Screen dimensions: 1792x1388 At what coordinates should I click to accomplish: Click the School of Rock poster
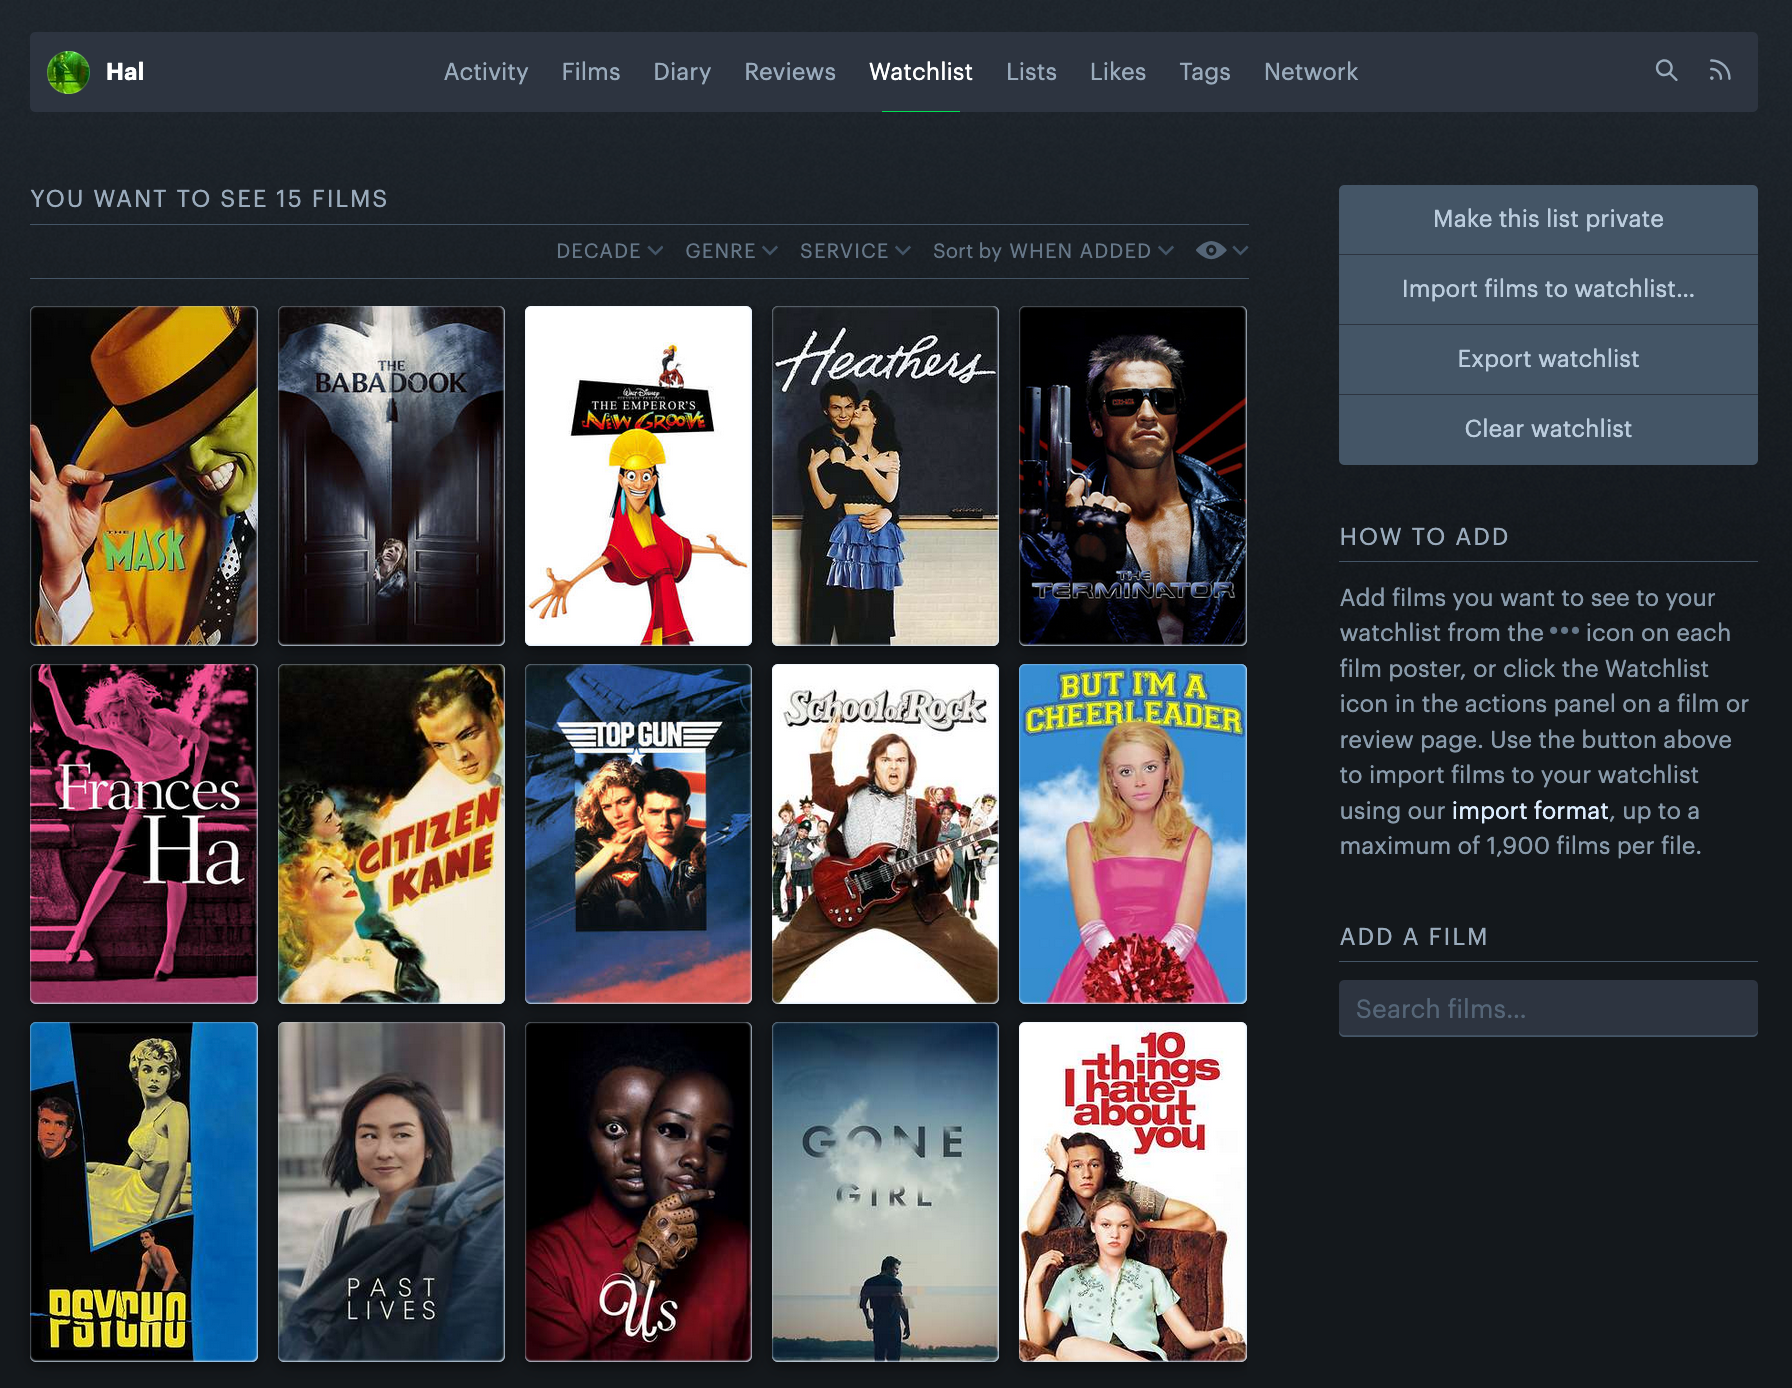(885, 834)
